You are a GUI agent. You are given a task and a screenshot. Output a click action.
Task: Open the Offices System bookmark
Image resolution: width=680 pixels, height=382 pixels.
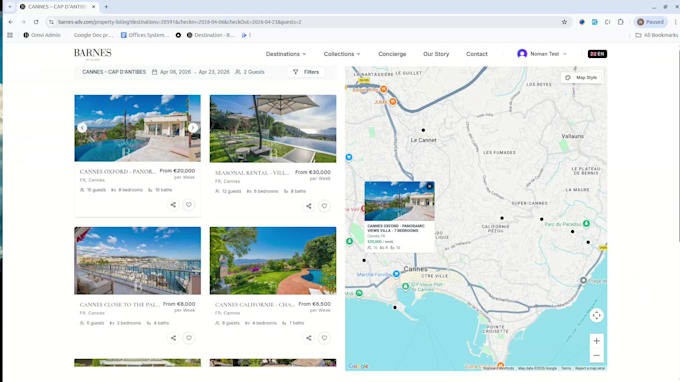click(145, 35)
